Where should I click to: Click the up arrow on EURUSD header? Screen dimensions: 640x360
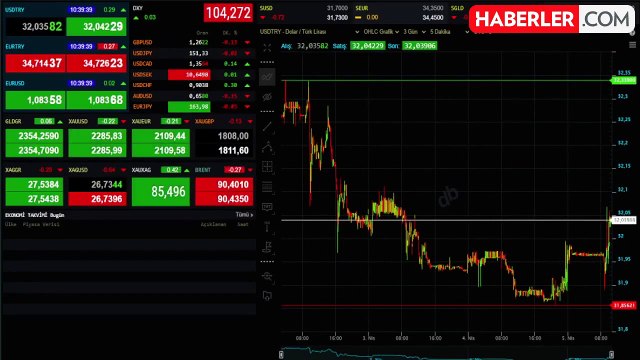[x=123, y=83]
